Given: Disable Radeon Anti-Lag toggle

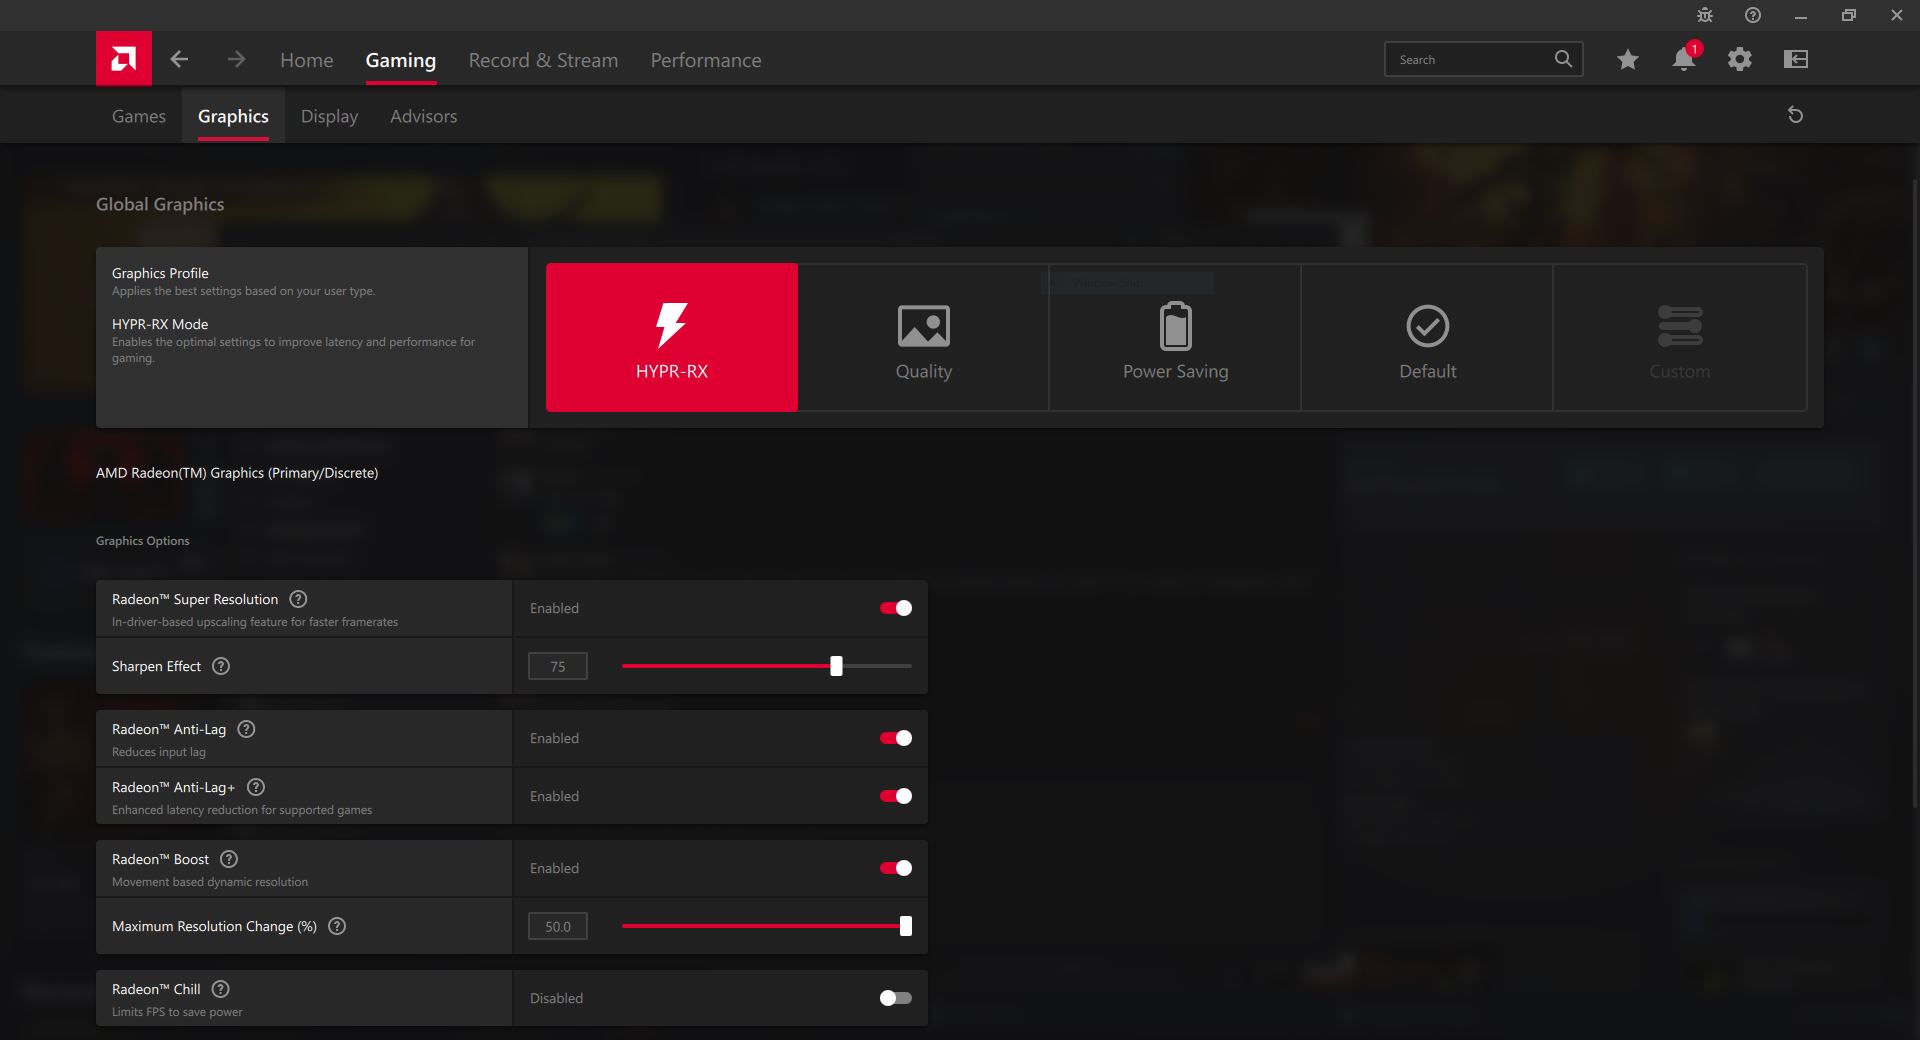Looking at the screenshot, I should click(x=895, y=738).
